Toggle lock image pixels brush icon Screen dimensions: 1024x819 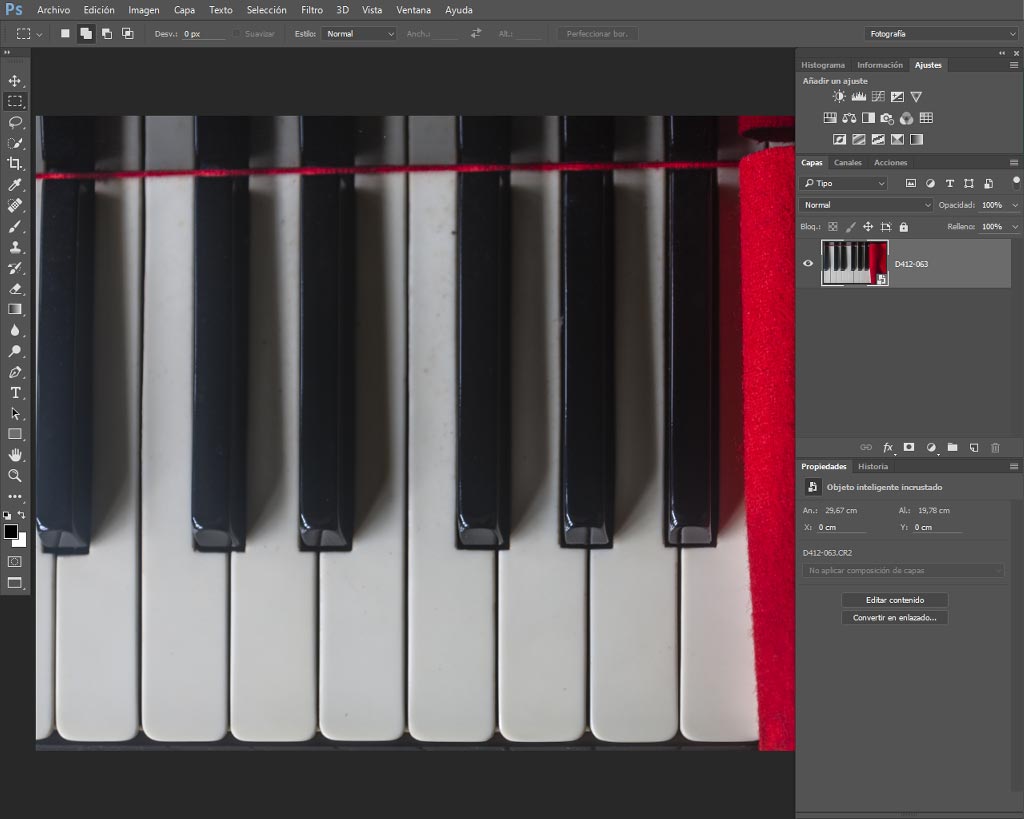850,227
